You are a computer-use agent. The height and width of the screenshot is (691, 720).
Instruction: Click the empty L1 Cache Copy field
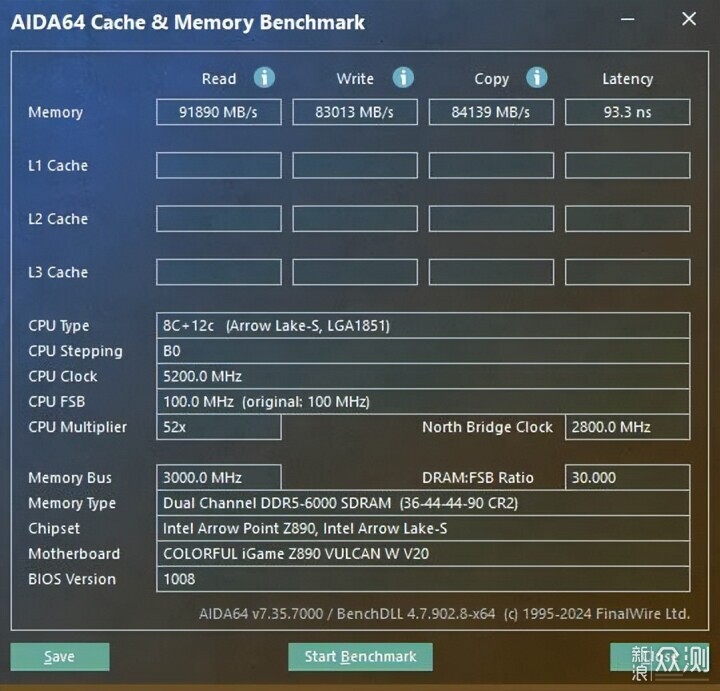point(491,165)
